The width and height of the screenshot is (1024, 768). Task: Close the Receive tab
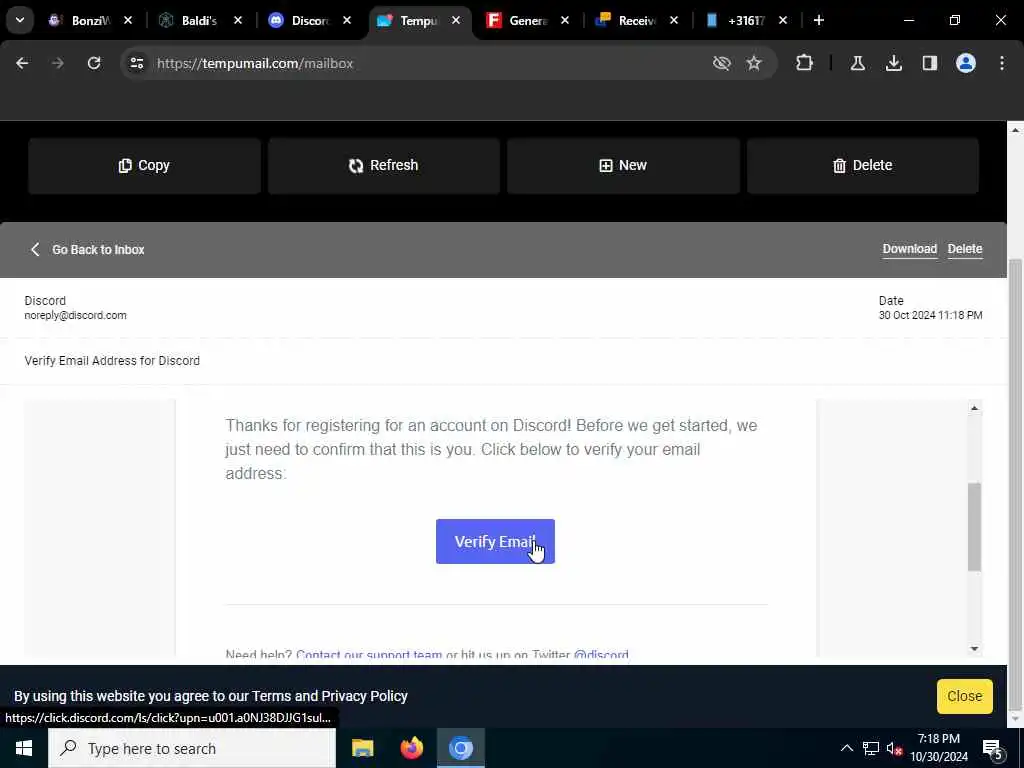674,20
